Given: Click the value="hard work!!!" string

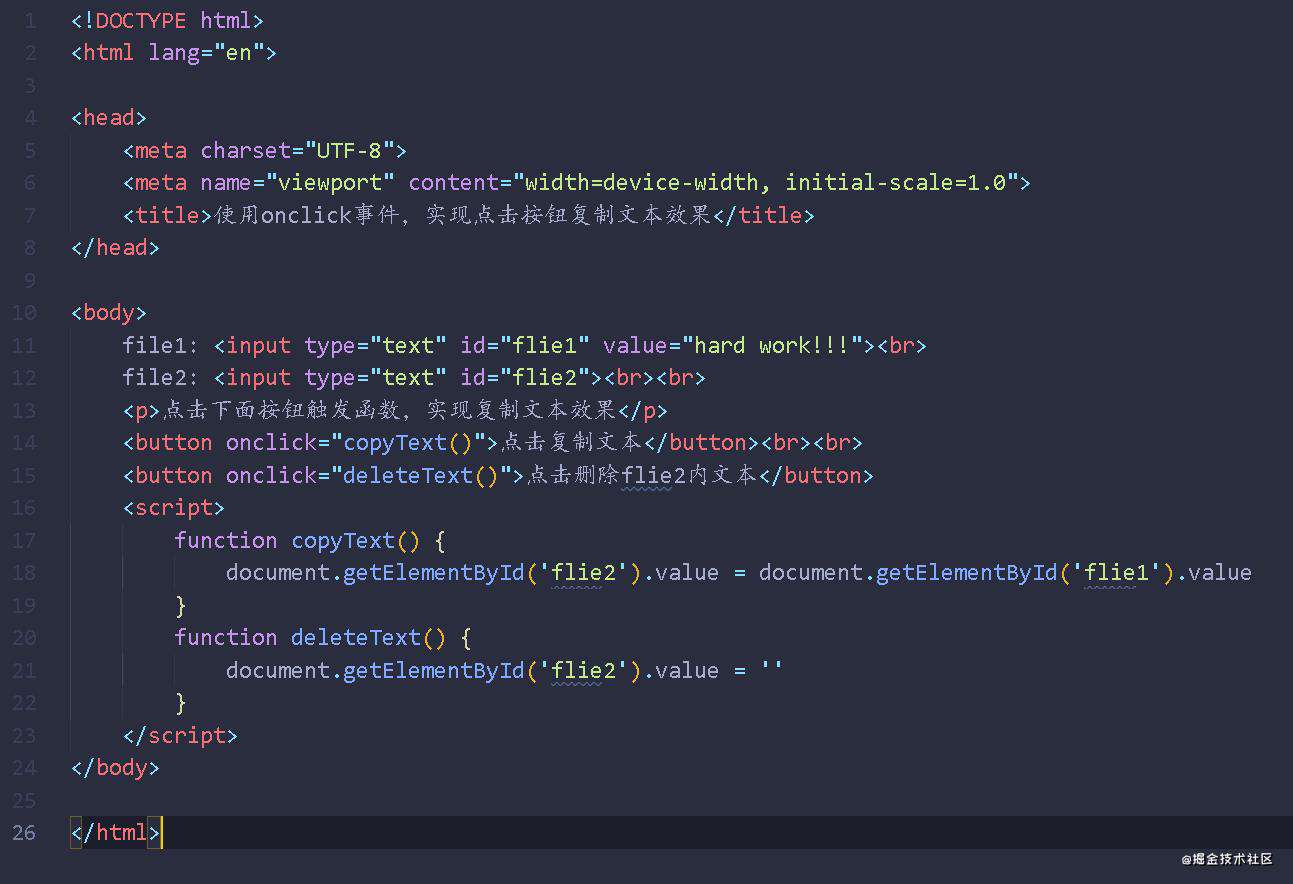Looking at the screenshot, I should pos(733,345).
